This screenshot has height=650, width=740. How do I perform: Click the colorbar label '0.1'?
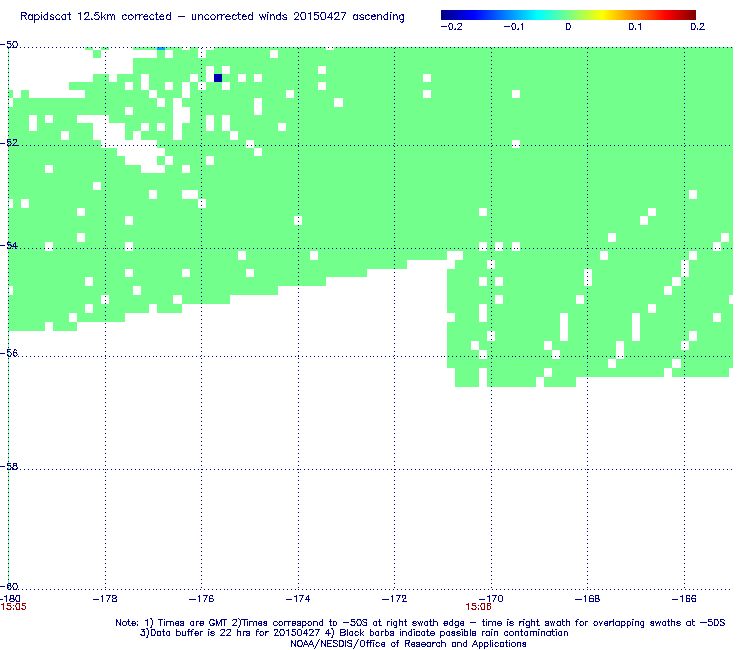click(x=635, y=26)
